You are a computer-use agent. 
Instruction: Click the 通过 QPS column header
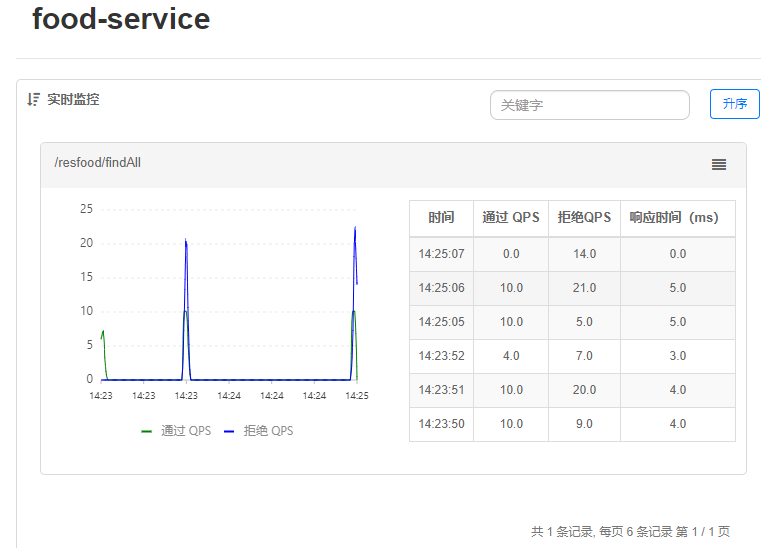point(511,217)
